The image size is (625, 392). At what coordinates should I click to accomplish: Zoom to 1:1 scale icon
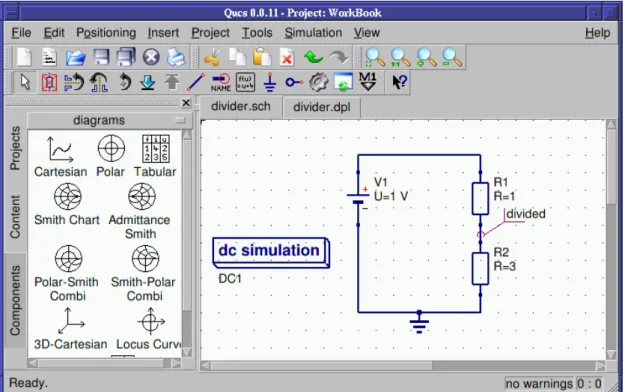pos(400,57)
